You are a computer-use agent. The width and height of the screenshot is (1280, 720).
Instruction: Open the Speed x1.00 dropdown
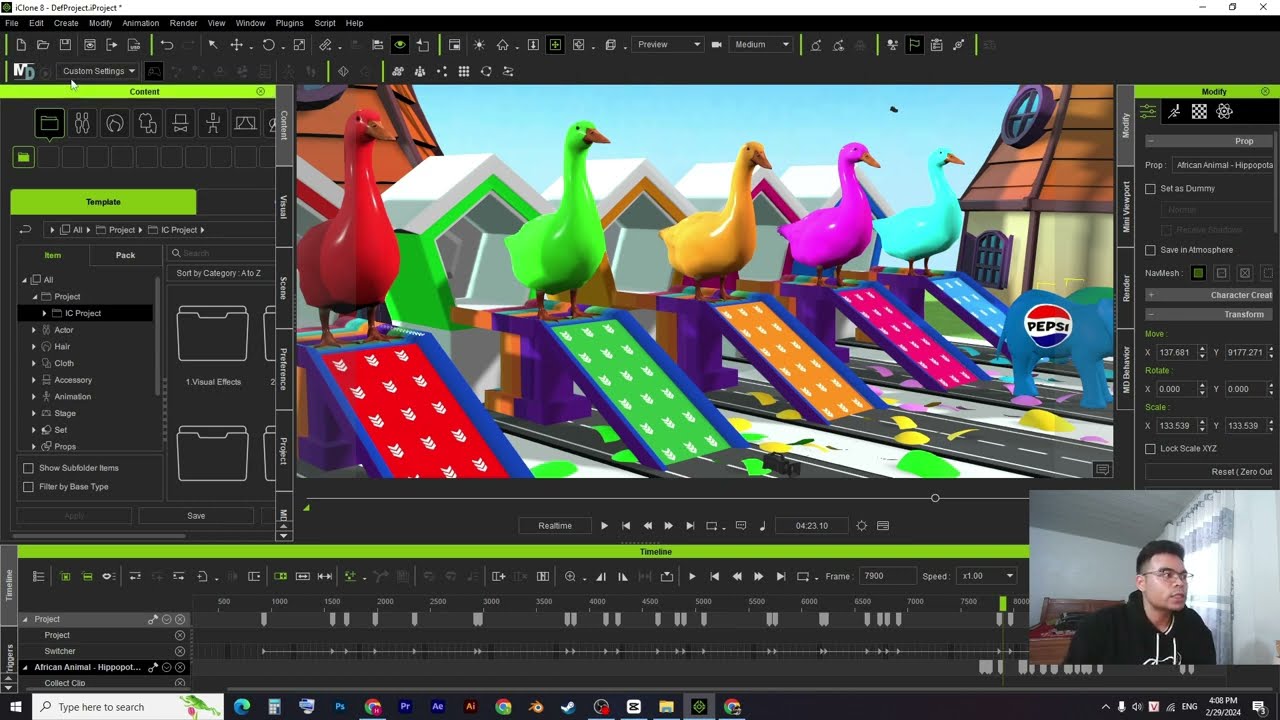(x=987, y=576)
